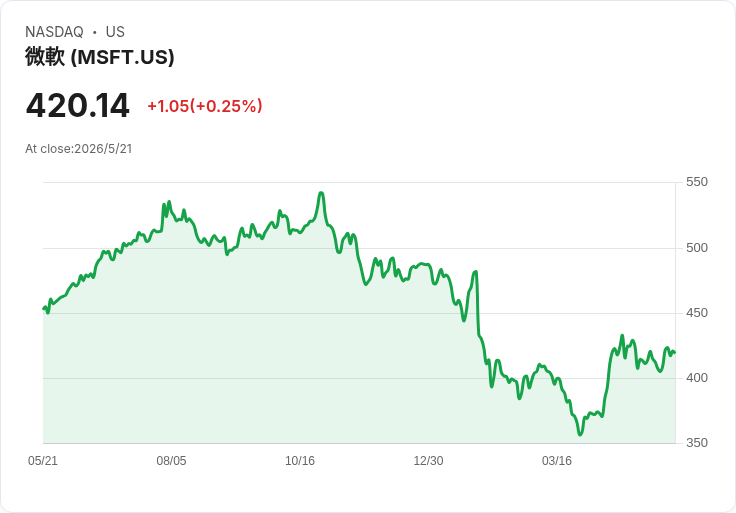
Task: Click the 350 y-axis price label
Action: point(697,443)
